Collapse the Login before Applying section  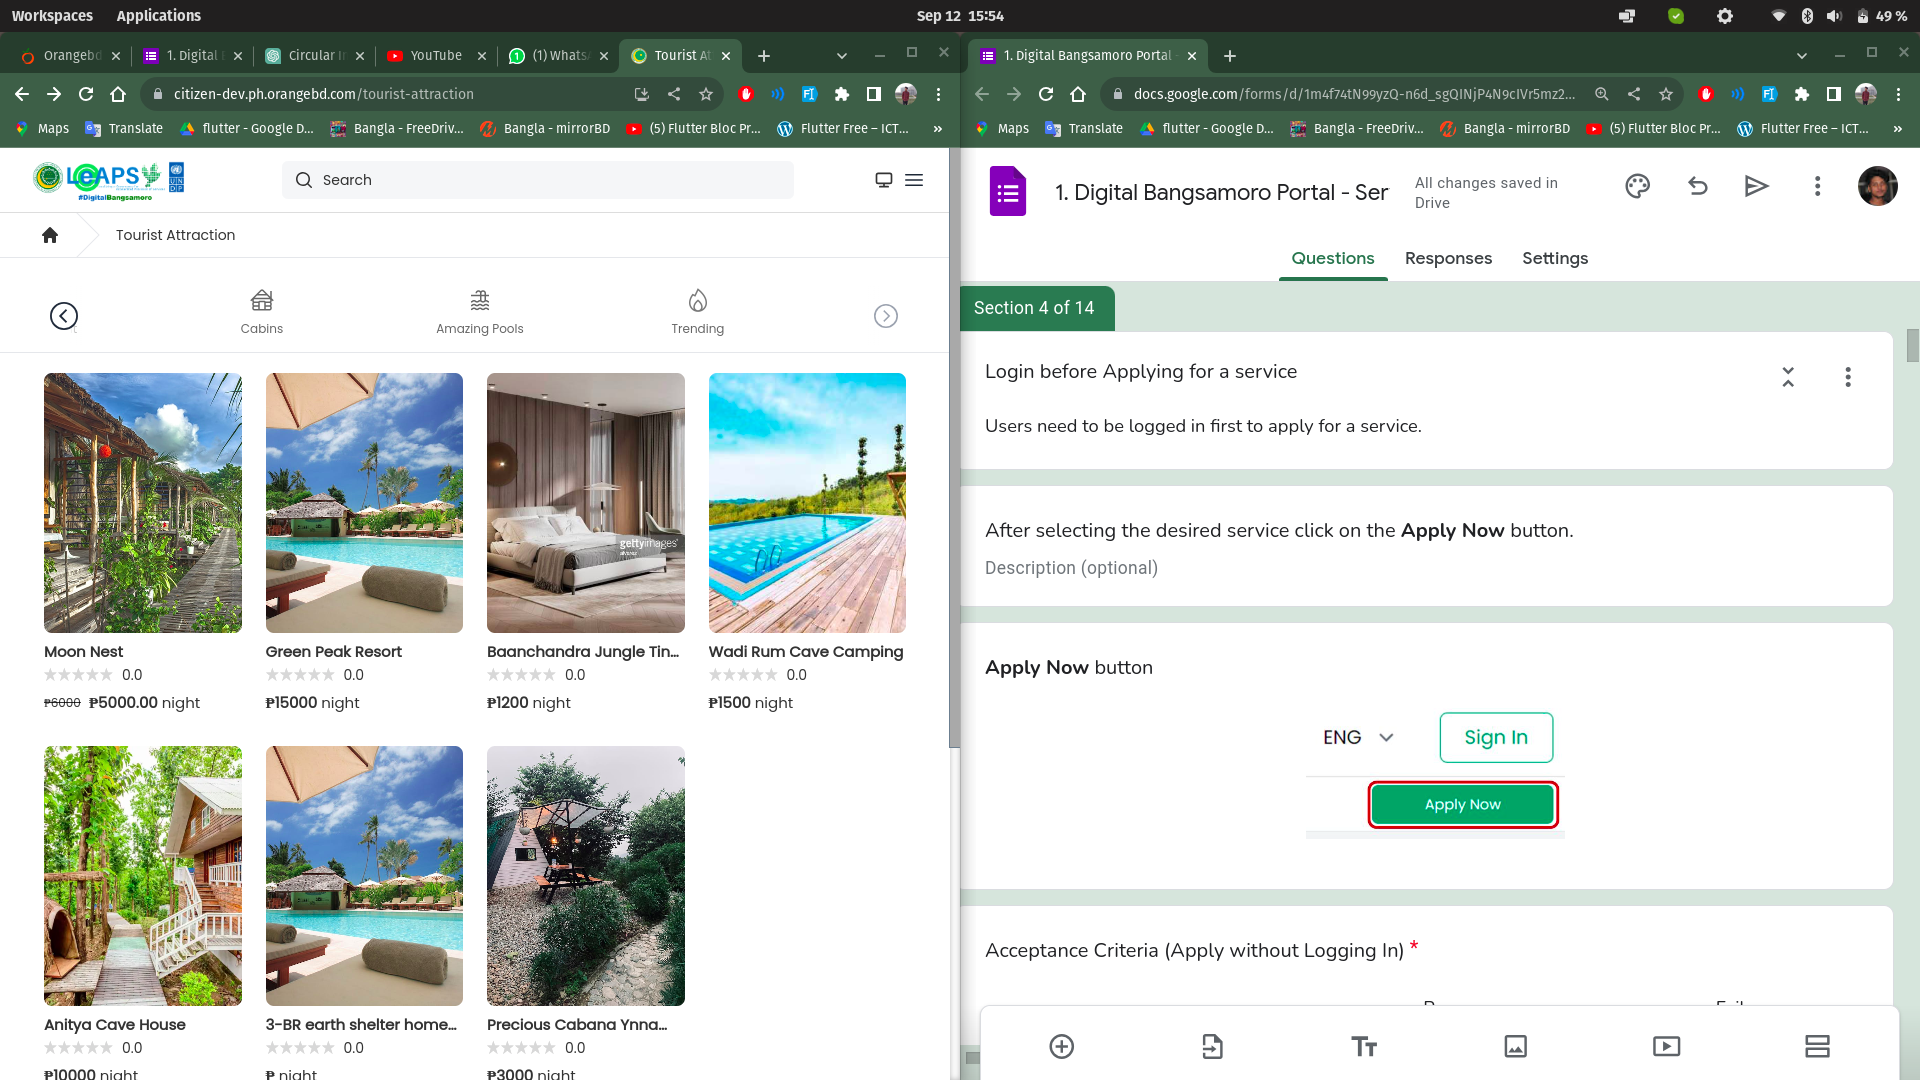1788,377
